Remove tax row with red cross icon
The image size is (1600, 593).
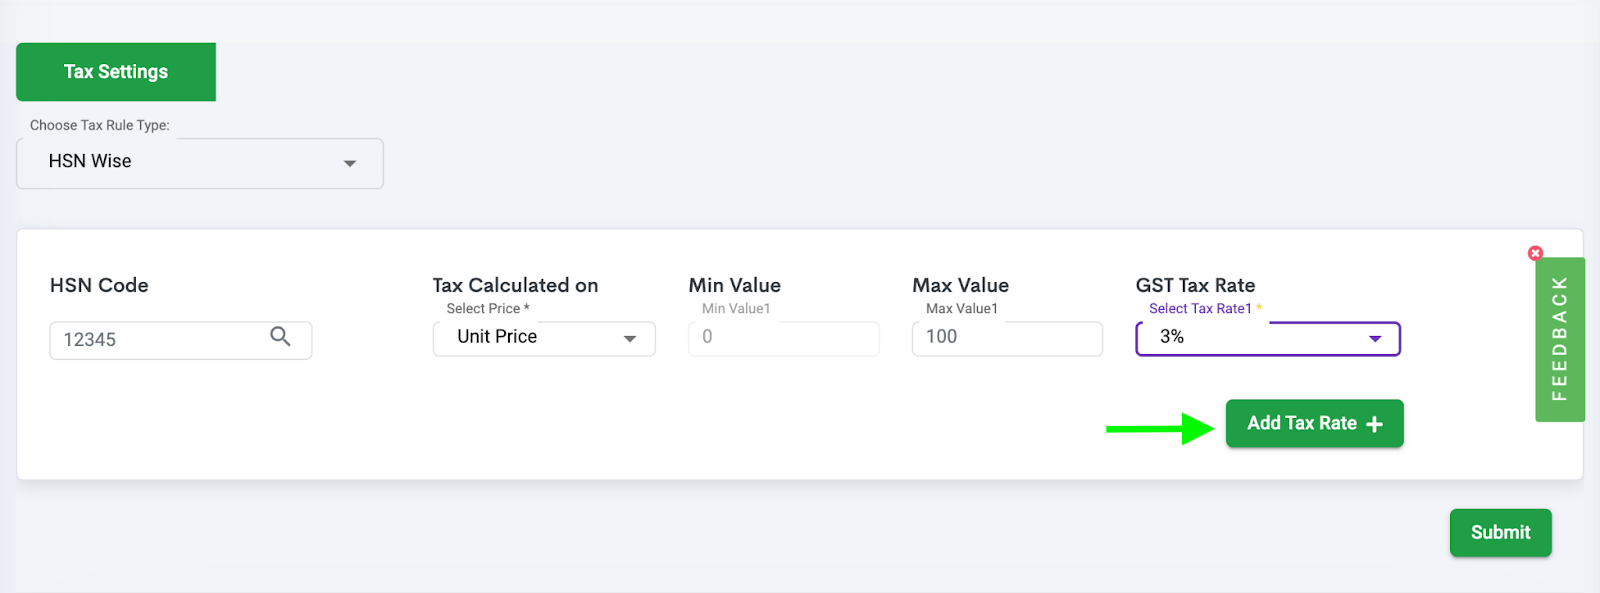click(1535, 253)
